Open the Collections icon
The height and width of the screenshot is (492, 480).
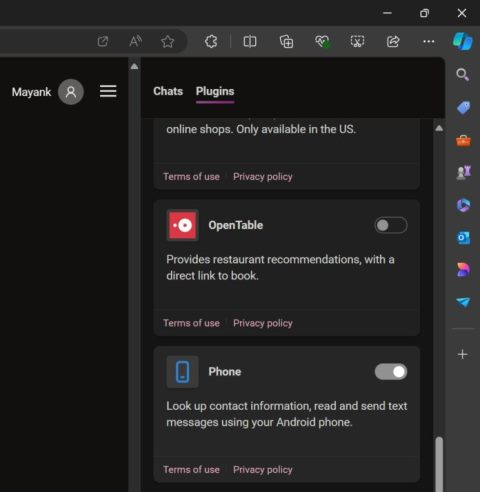point(286,41)
